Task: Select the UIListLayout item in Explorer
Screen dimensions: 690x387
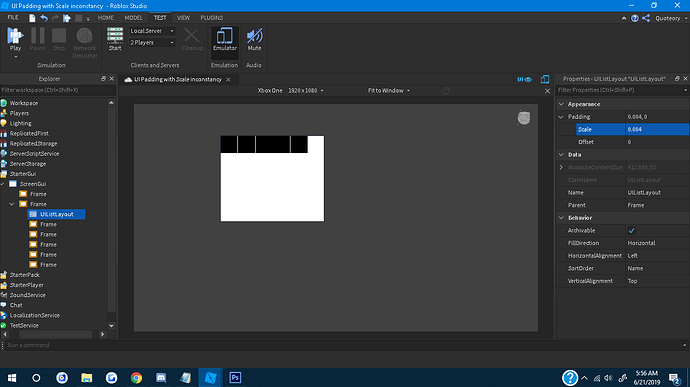Action: [56, 214]
